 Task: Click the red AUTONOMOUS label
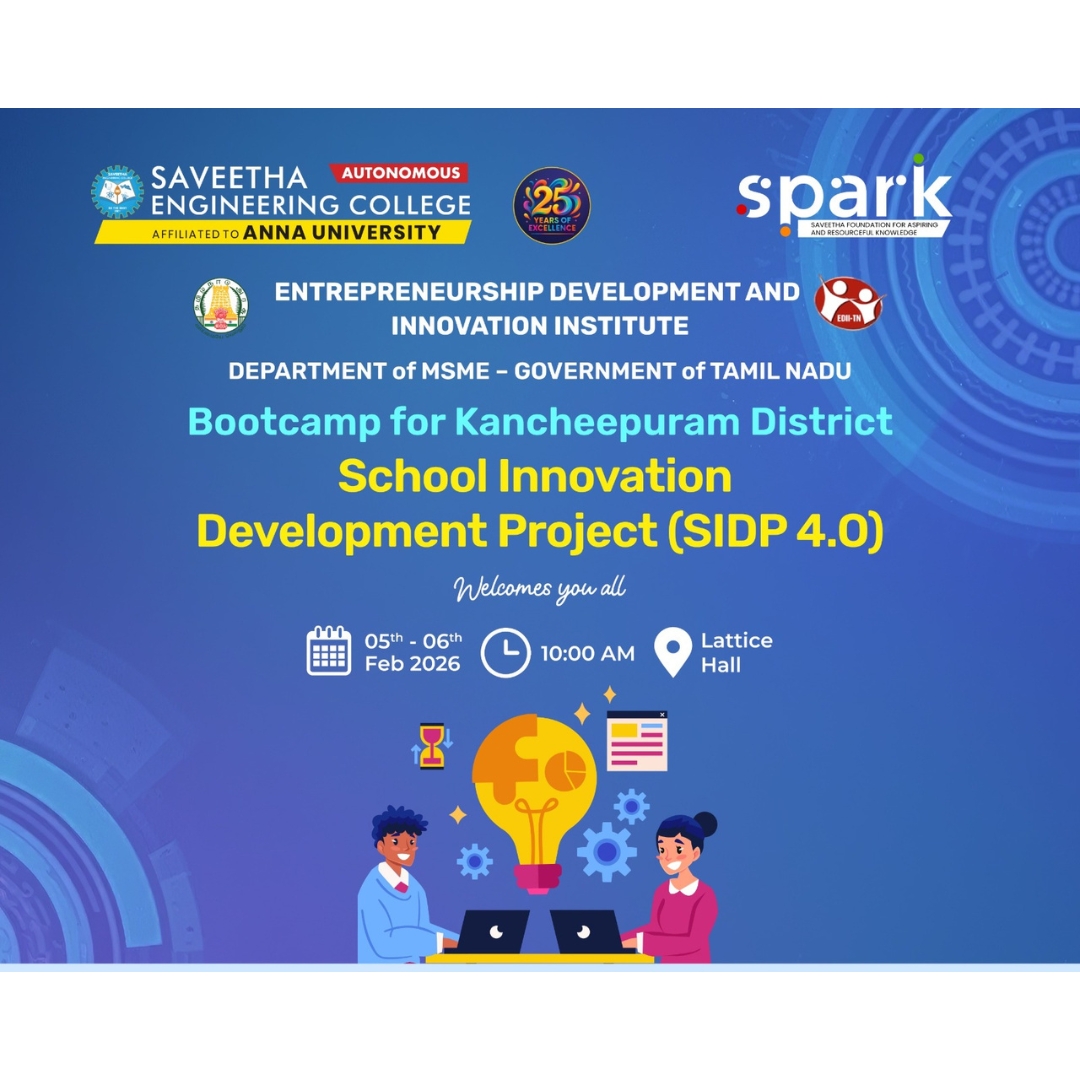pyautogui.click(x=399, y=173)
